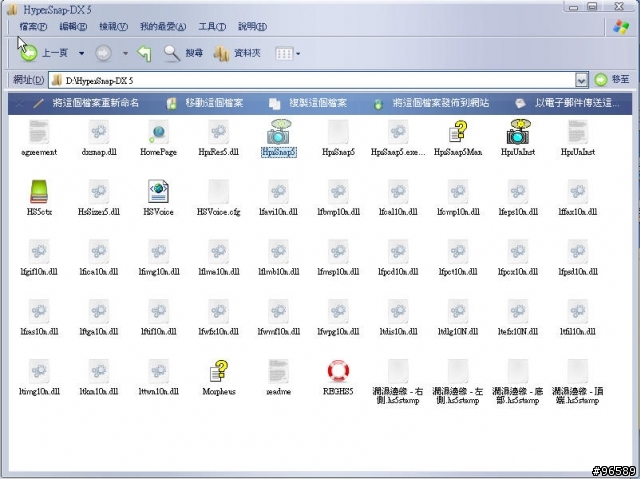Viewport: 640px width, 479px height.
Task: Open the 說明(H) menu
Action: (252, 27)
